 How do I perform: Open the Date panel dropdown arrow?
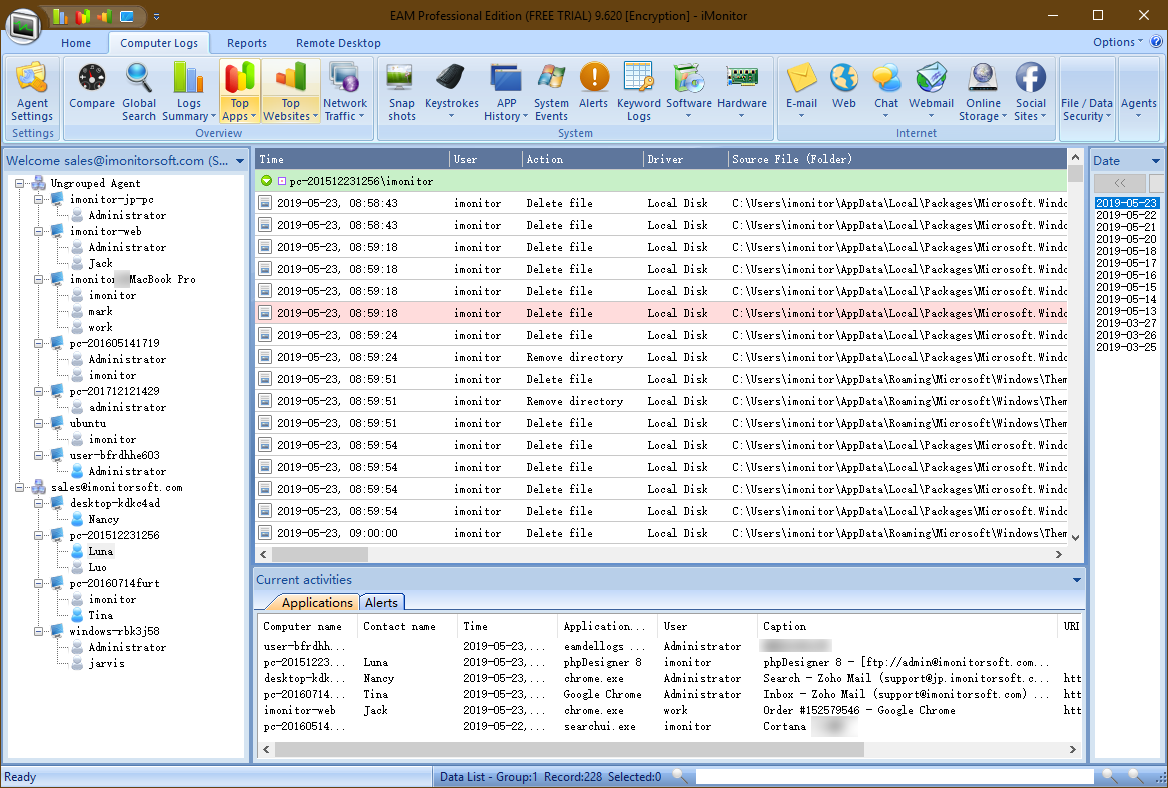coord(1155,161)
